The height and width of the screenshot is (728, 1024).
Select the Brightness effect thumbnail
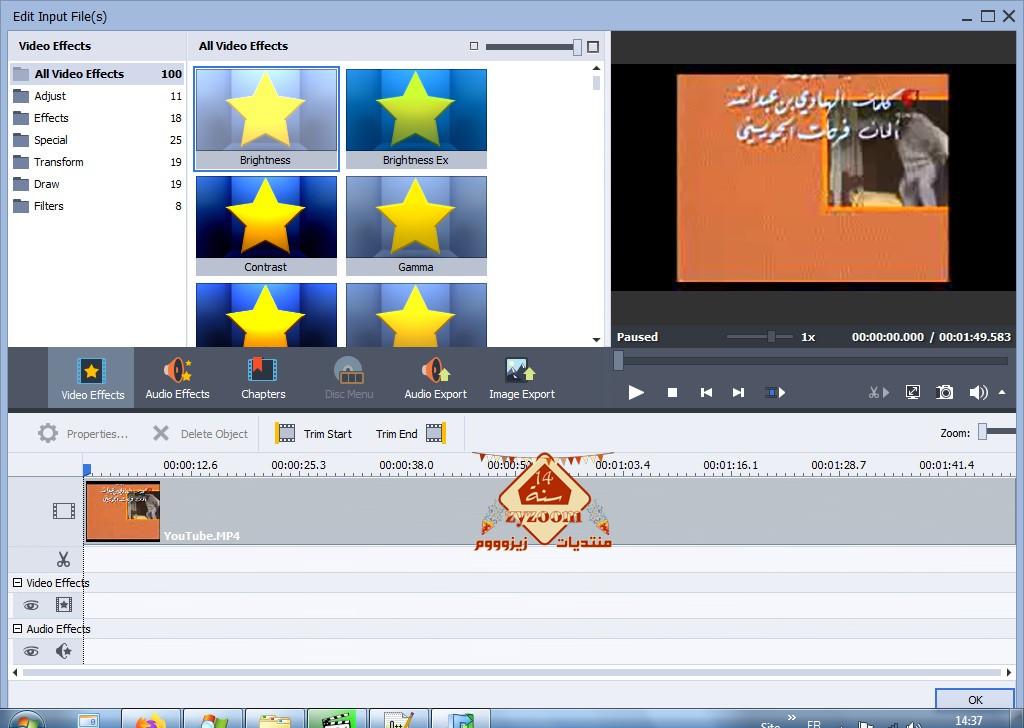pyautogui.click(x=266, y=119)
